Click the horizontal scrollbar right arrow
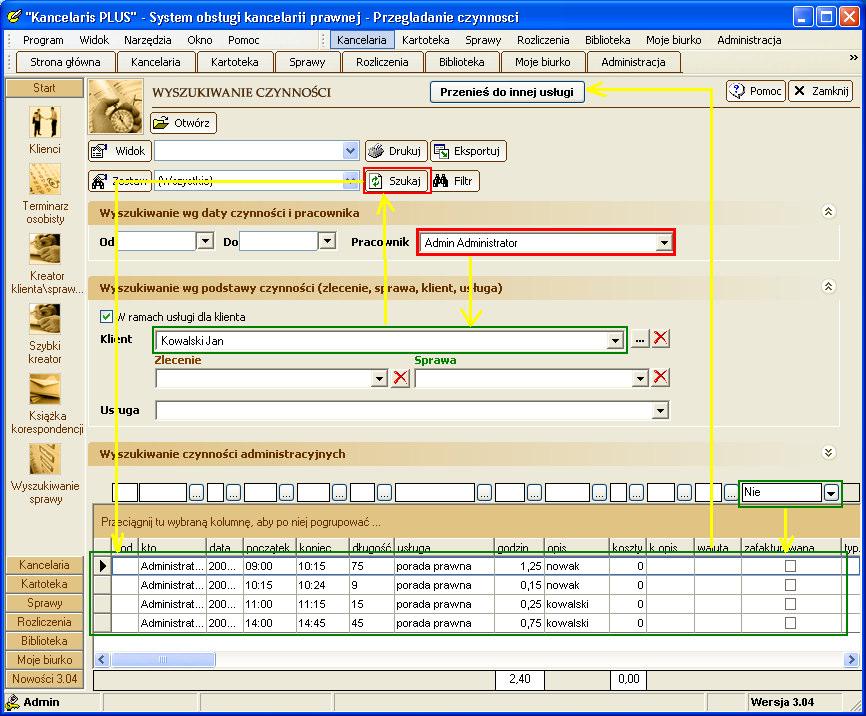This screenshot has width=866, height=716. tap(851, 659)
